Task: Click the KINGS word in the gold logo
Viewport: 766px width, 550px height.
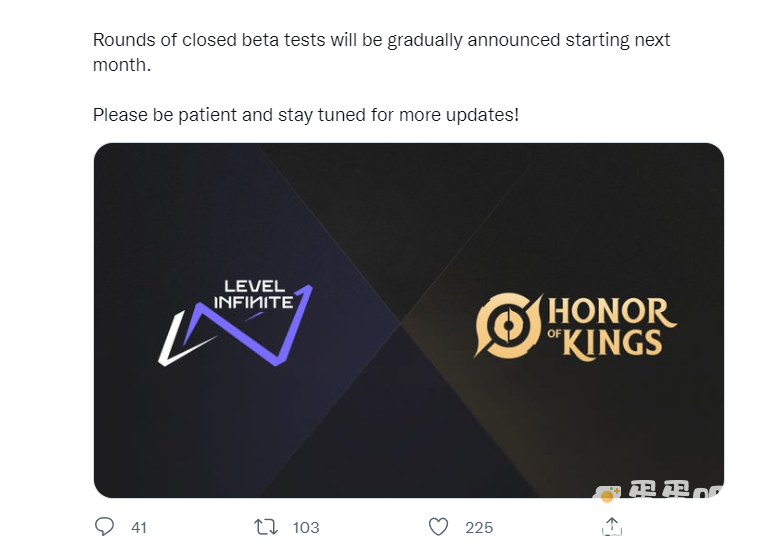Action: coord(613,343)
